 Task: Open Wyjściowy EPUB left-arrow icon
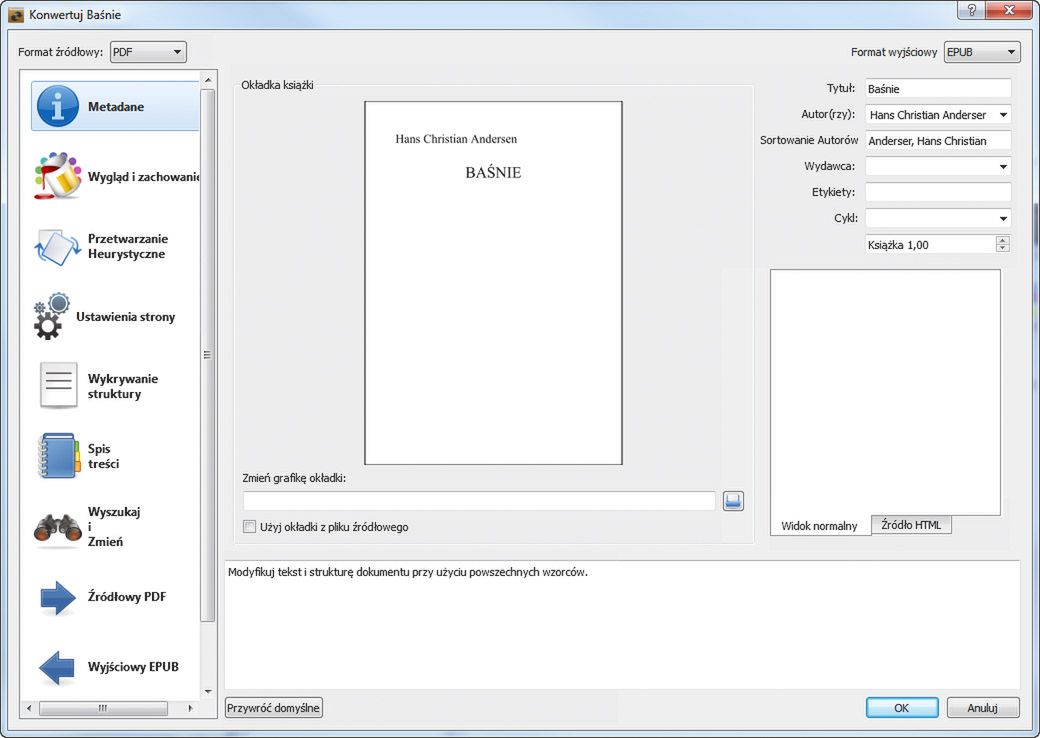tap(58, 667)
